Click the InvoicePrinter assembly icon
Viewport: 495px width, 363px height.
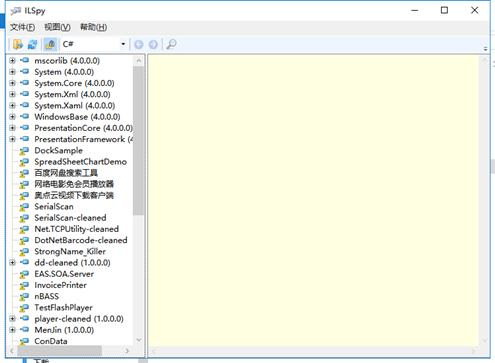point(24,286)
